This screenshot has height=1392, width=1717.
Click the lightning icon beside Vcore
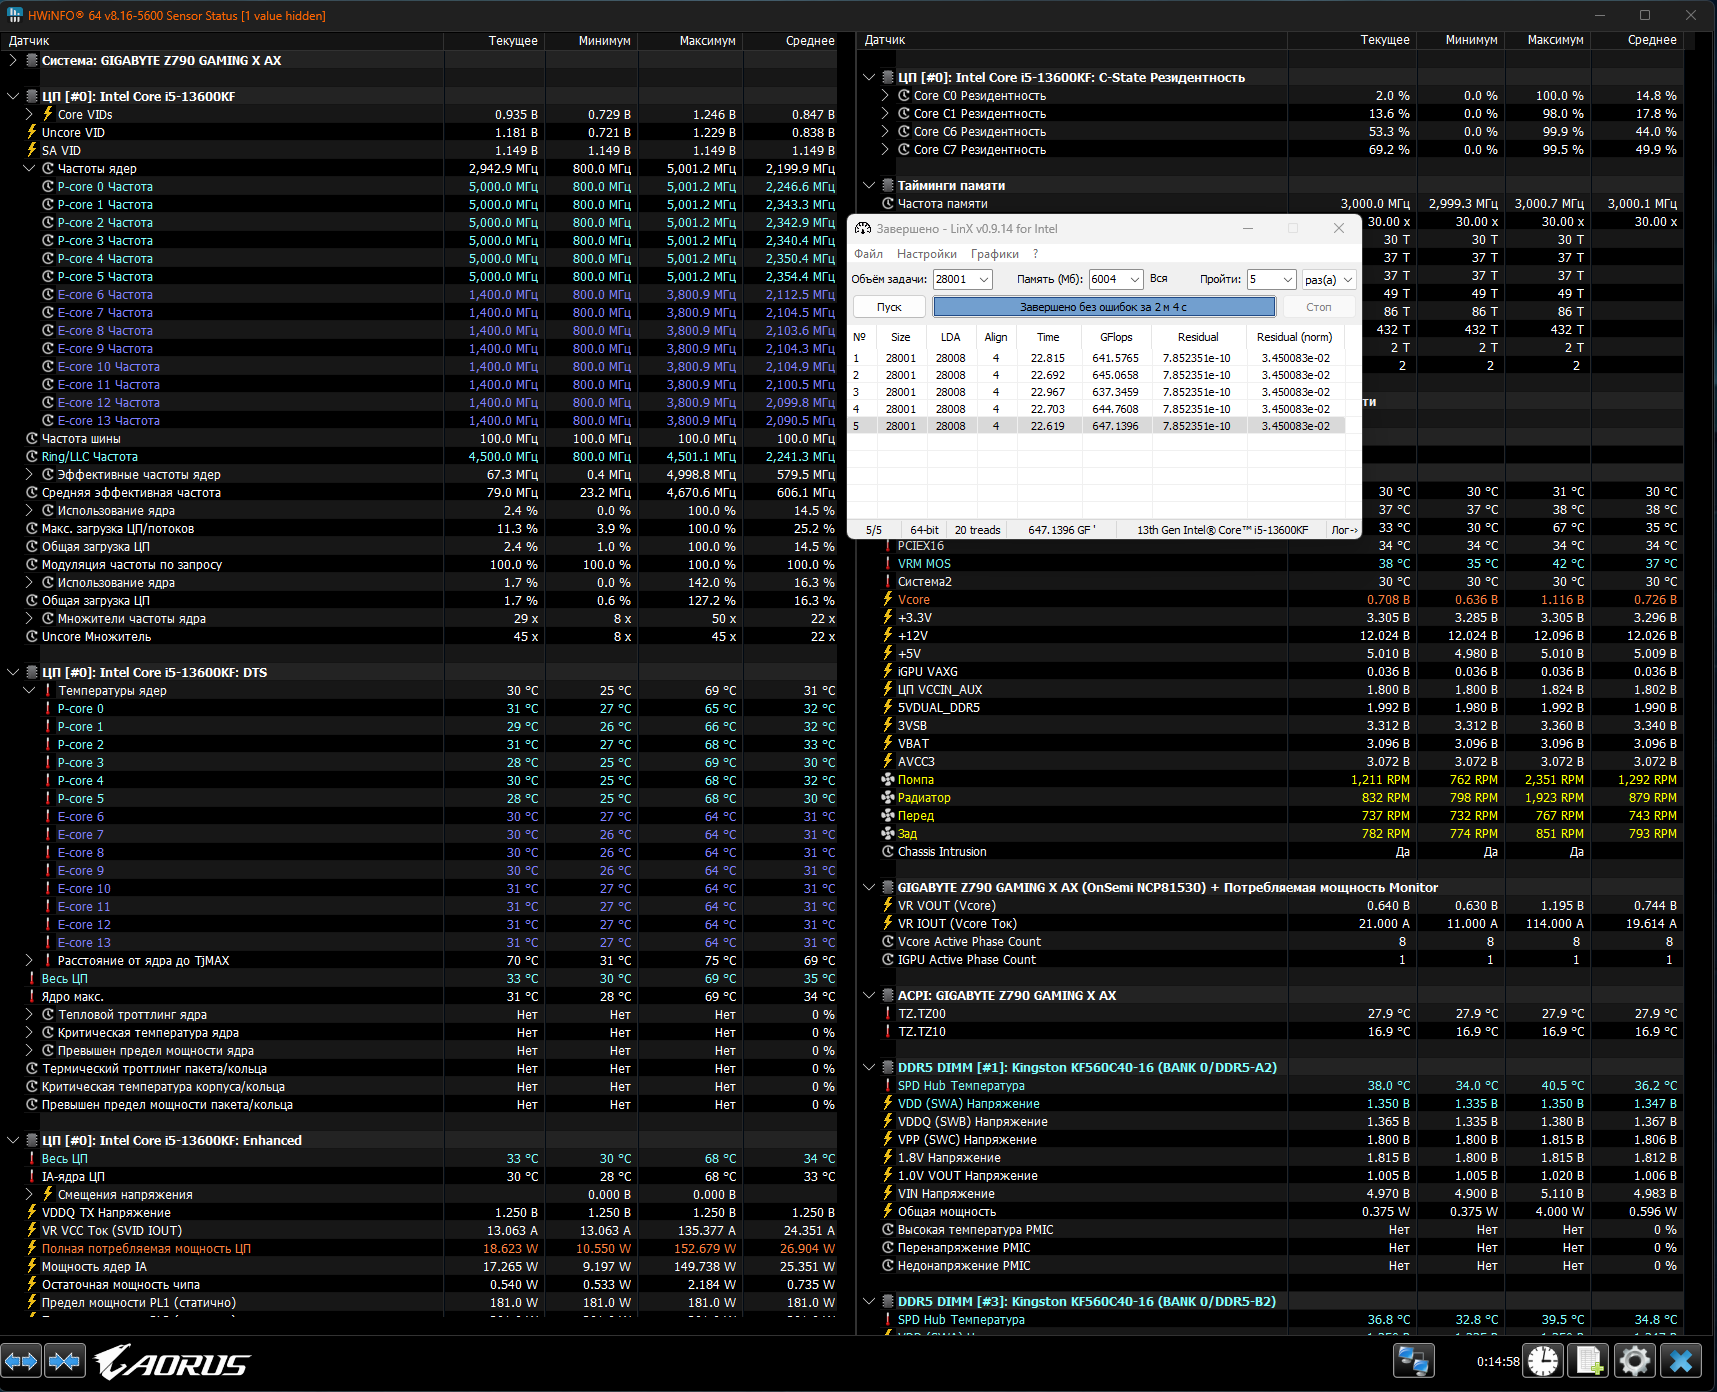coord(887,599)
